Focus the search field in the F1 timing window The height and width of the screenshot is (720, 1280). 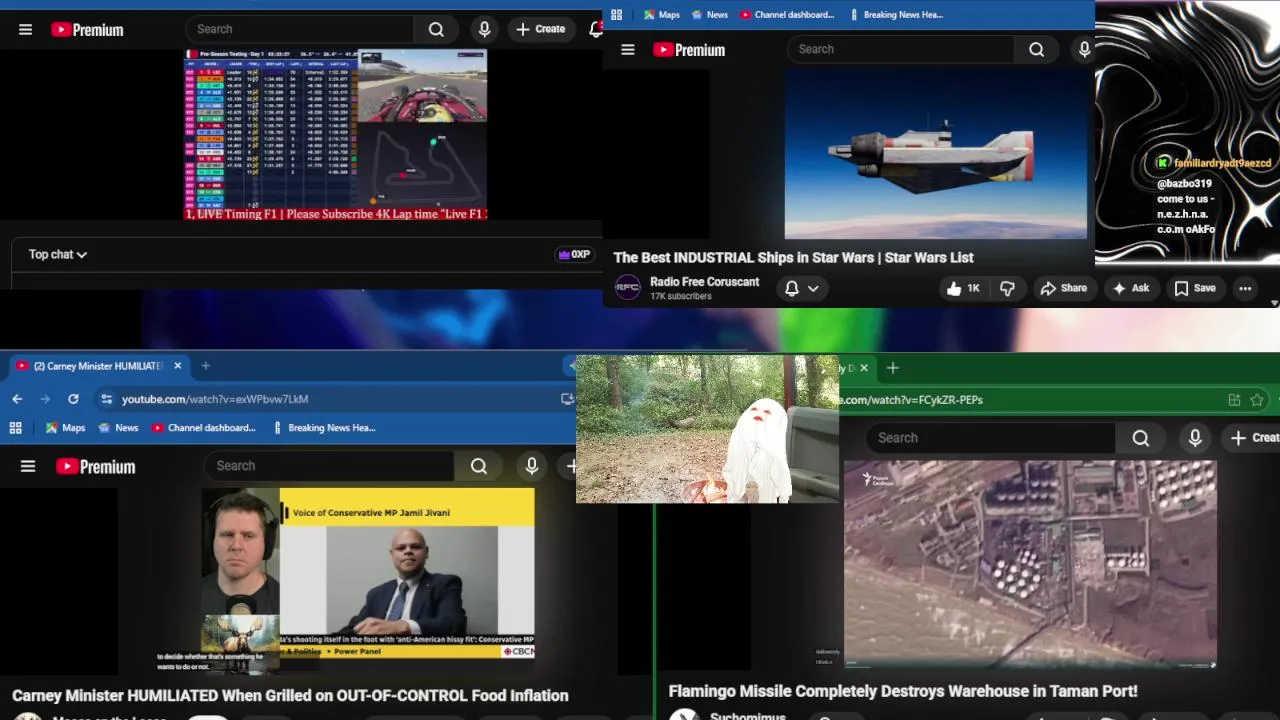[300, 30]
